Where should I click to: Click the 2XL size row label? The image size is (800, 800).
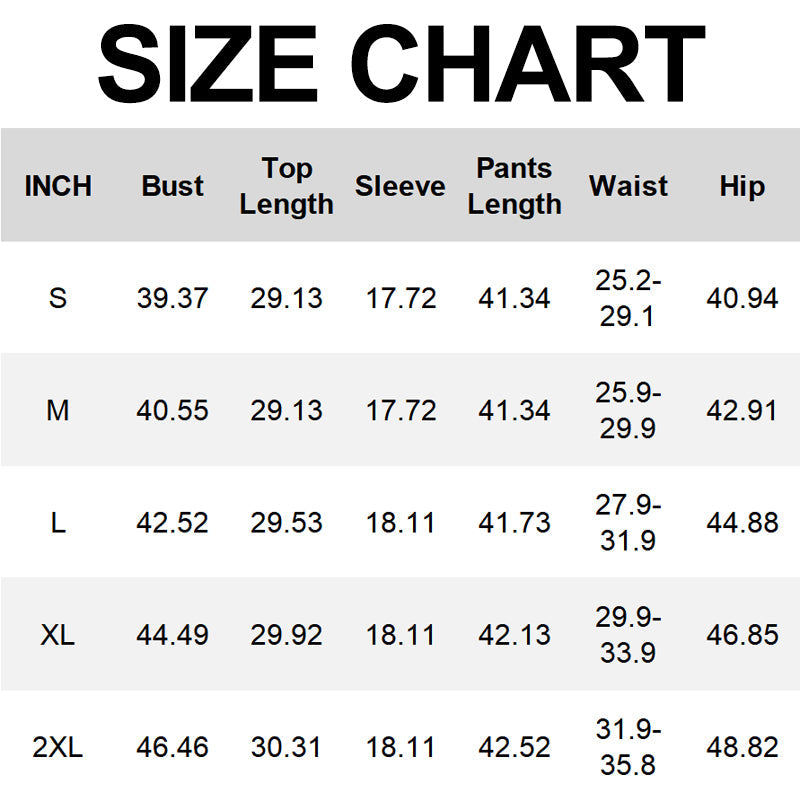58,747
